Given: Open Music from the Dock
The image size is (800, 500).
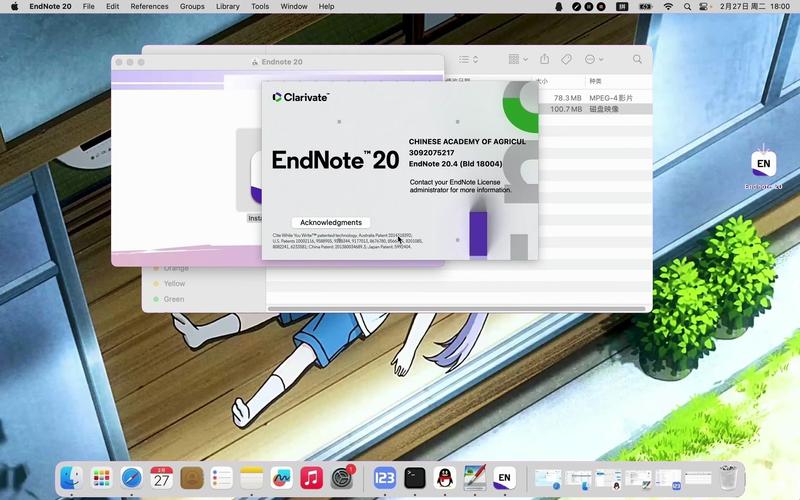Looking at the screenshot, I should [312, 478].
